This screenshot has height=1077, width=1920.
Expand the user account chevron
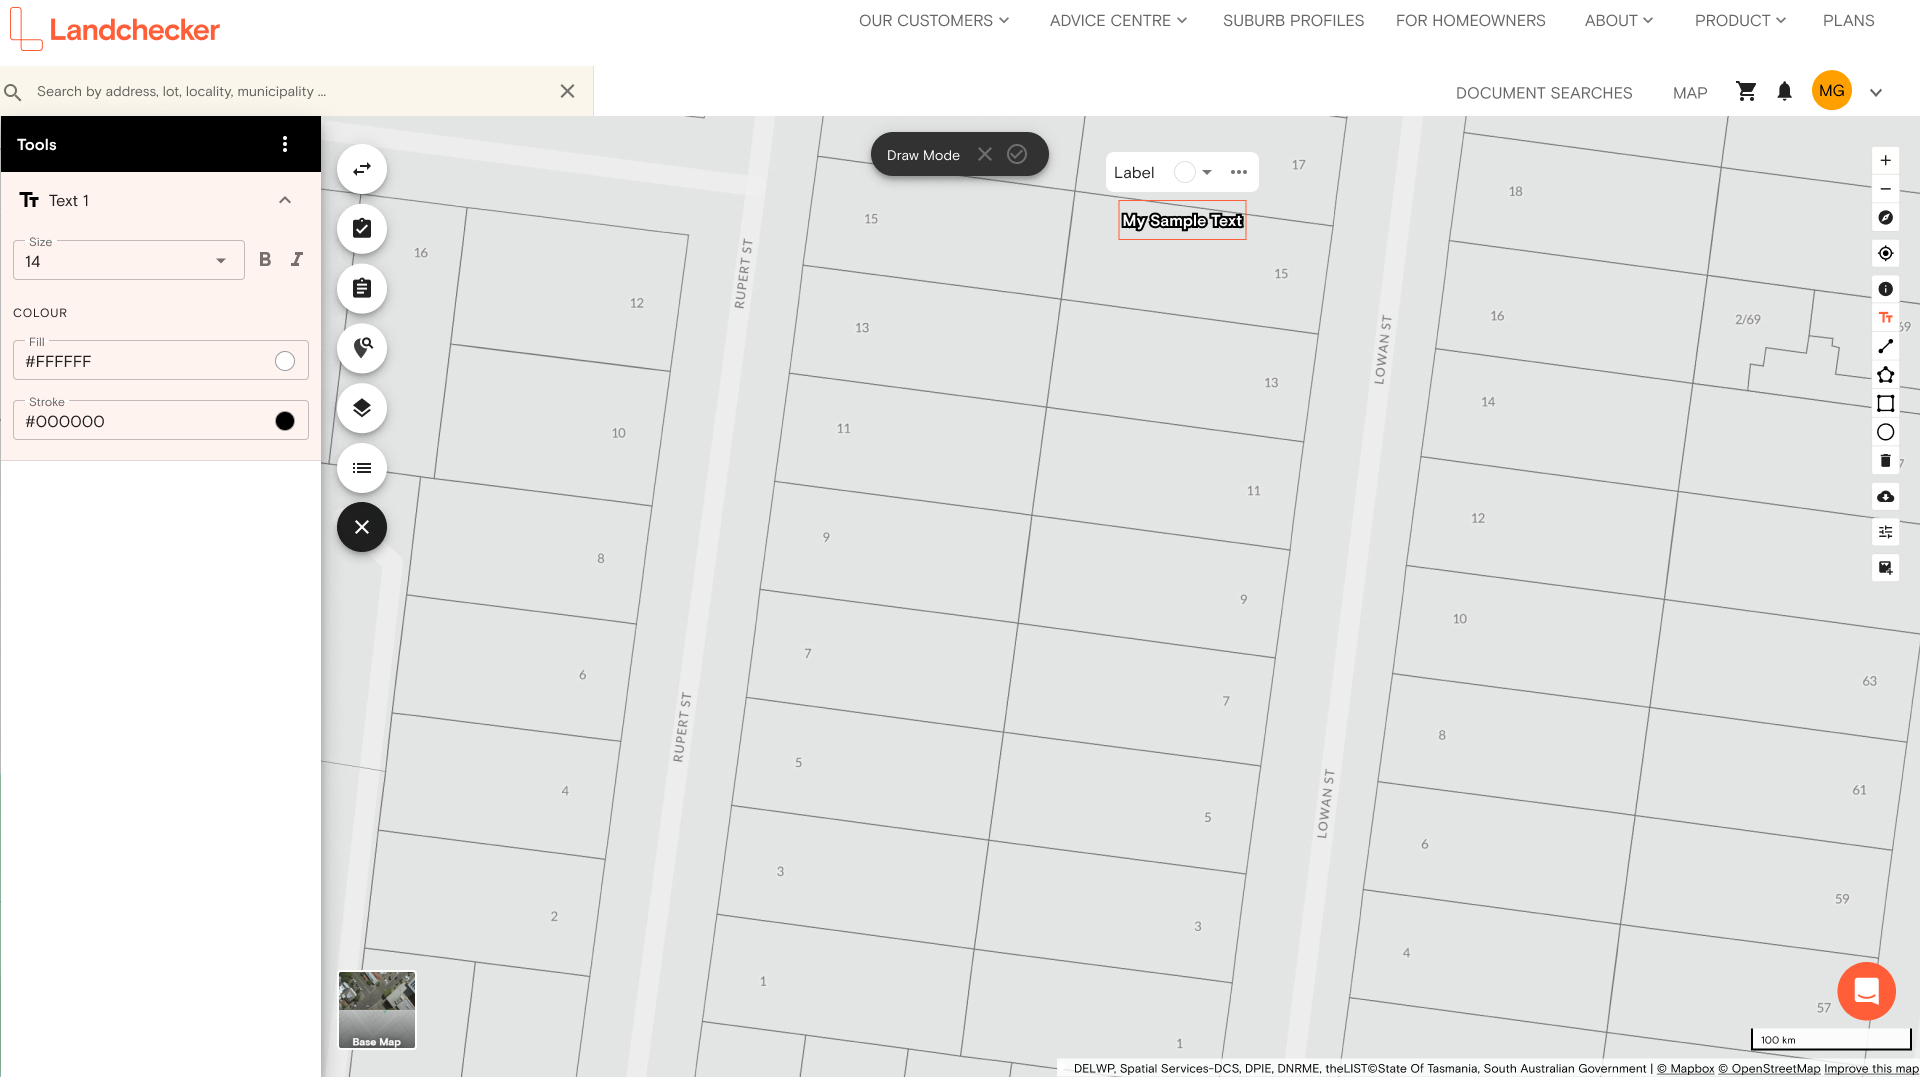click(x=1876, y=92)
